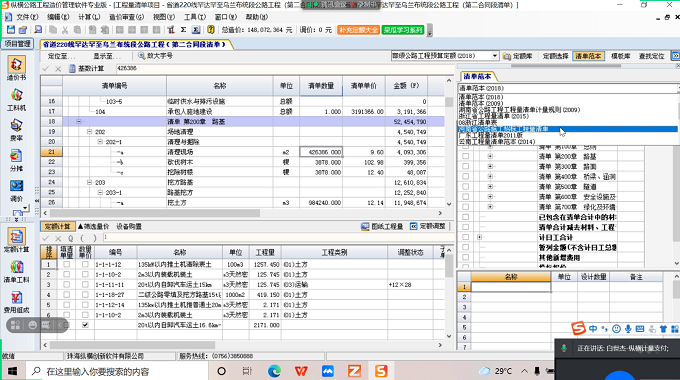
Task: Click the first empty 名称 cell in the lower-right table
Action: point(511,287)
